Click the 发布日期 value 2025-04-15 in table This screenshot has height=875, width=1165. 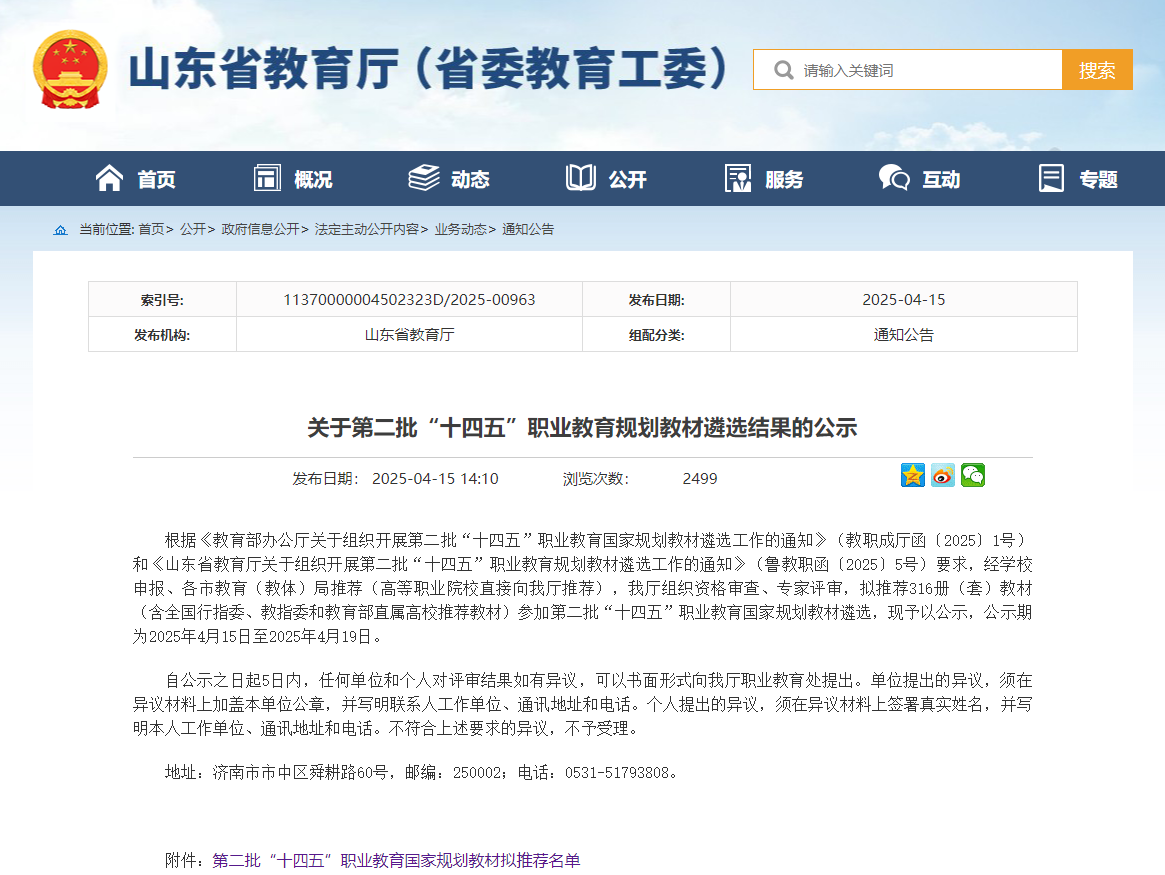[x=903, y=299]
